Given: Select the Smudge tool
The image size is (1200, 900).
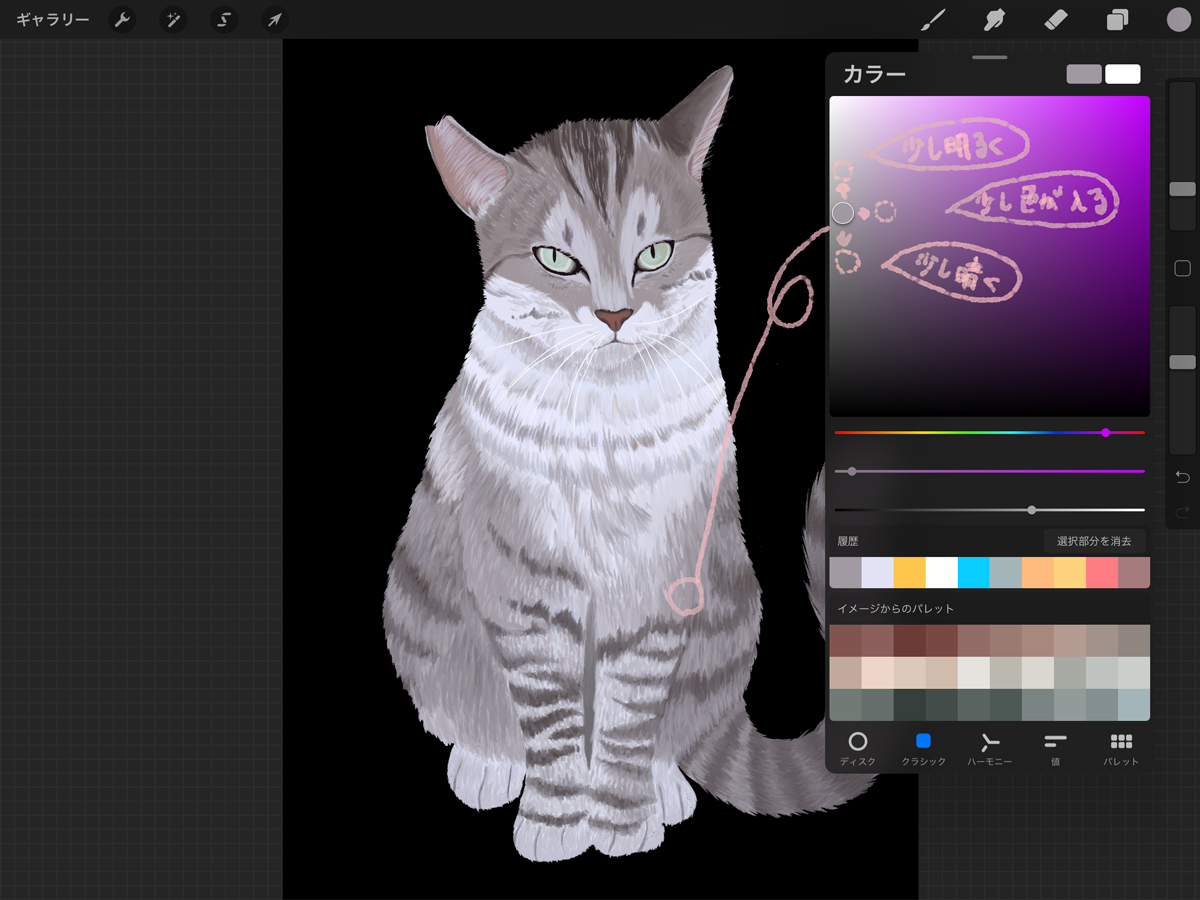Looking at the screenshot, I should point(994,20).
